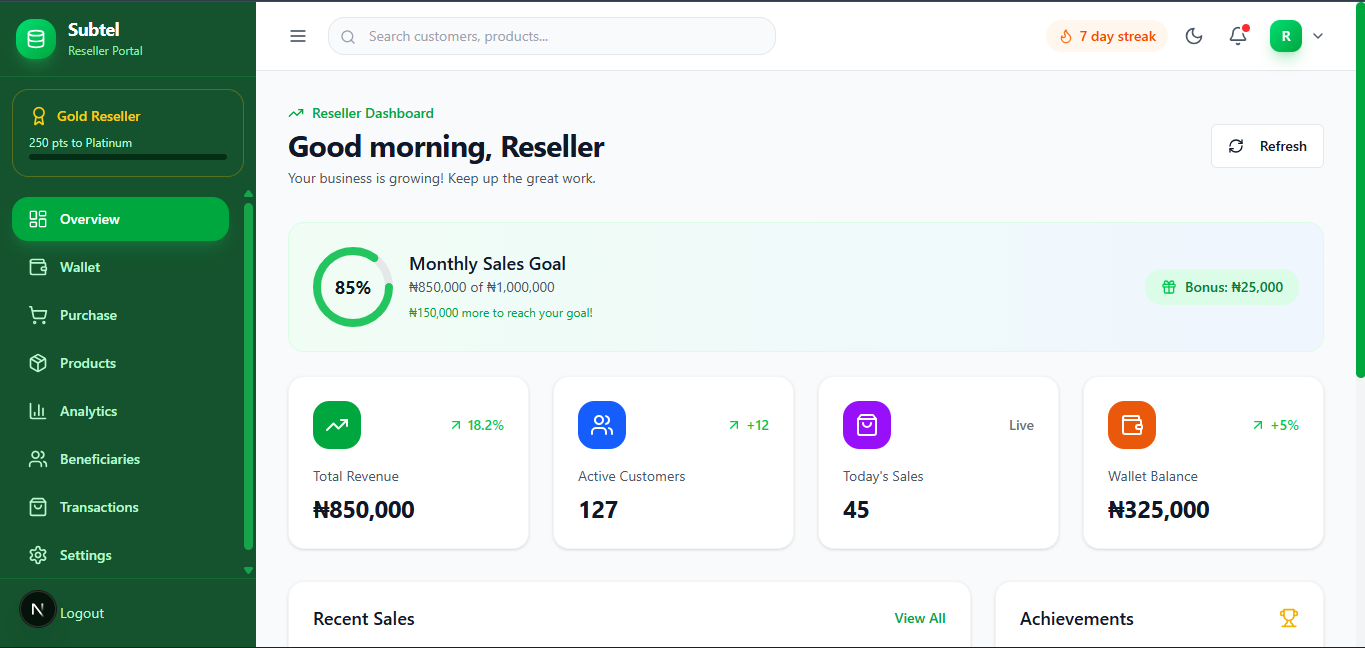Click Logout in sidebar
1365x648 pixels.
pos(82,613)
